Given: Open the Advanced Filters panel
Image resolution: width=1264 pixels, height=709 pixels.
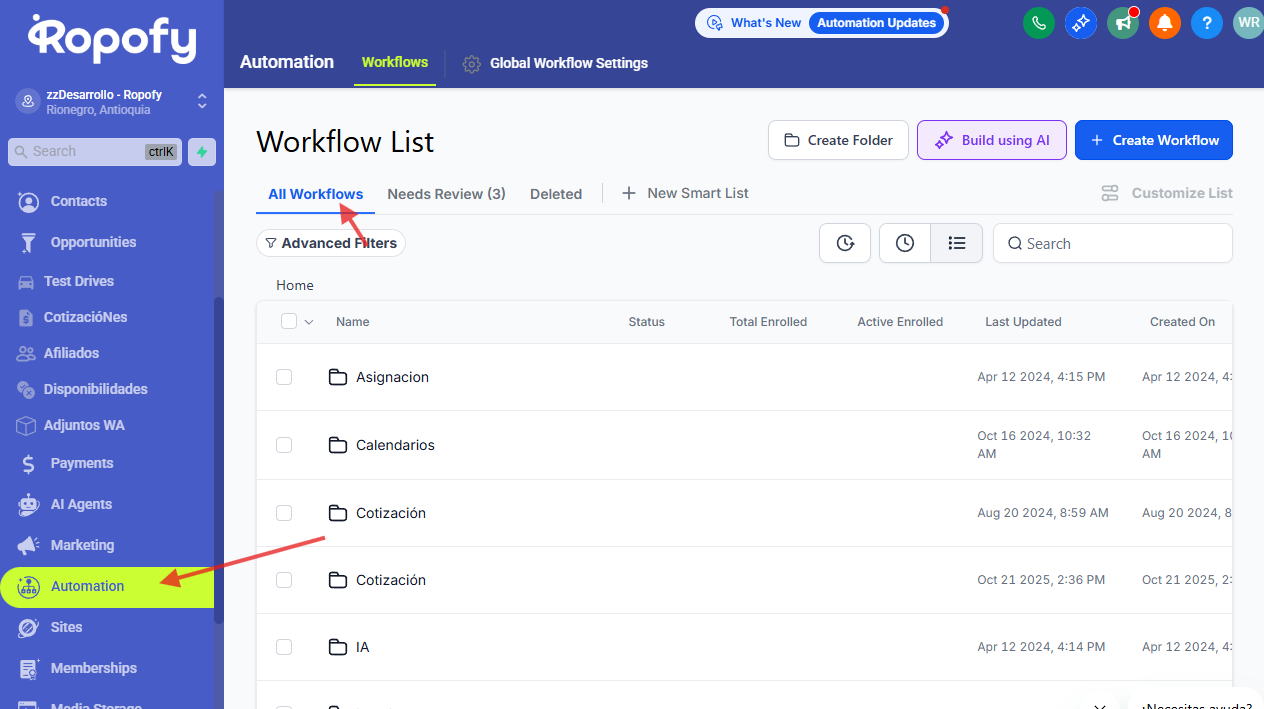Looking at the screenshot, I should 331,243.
